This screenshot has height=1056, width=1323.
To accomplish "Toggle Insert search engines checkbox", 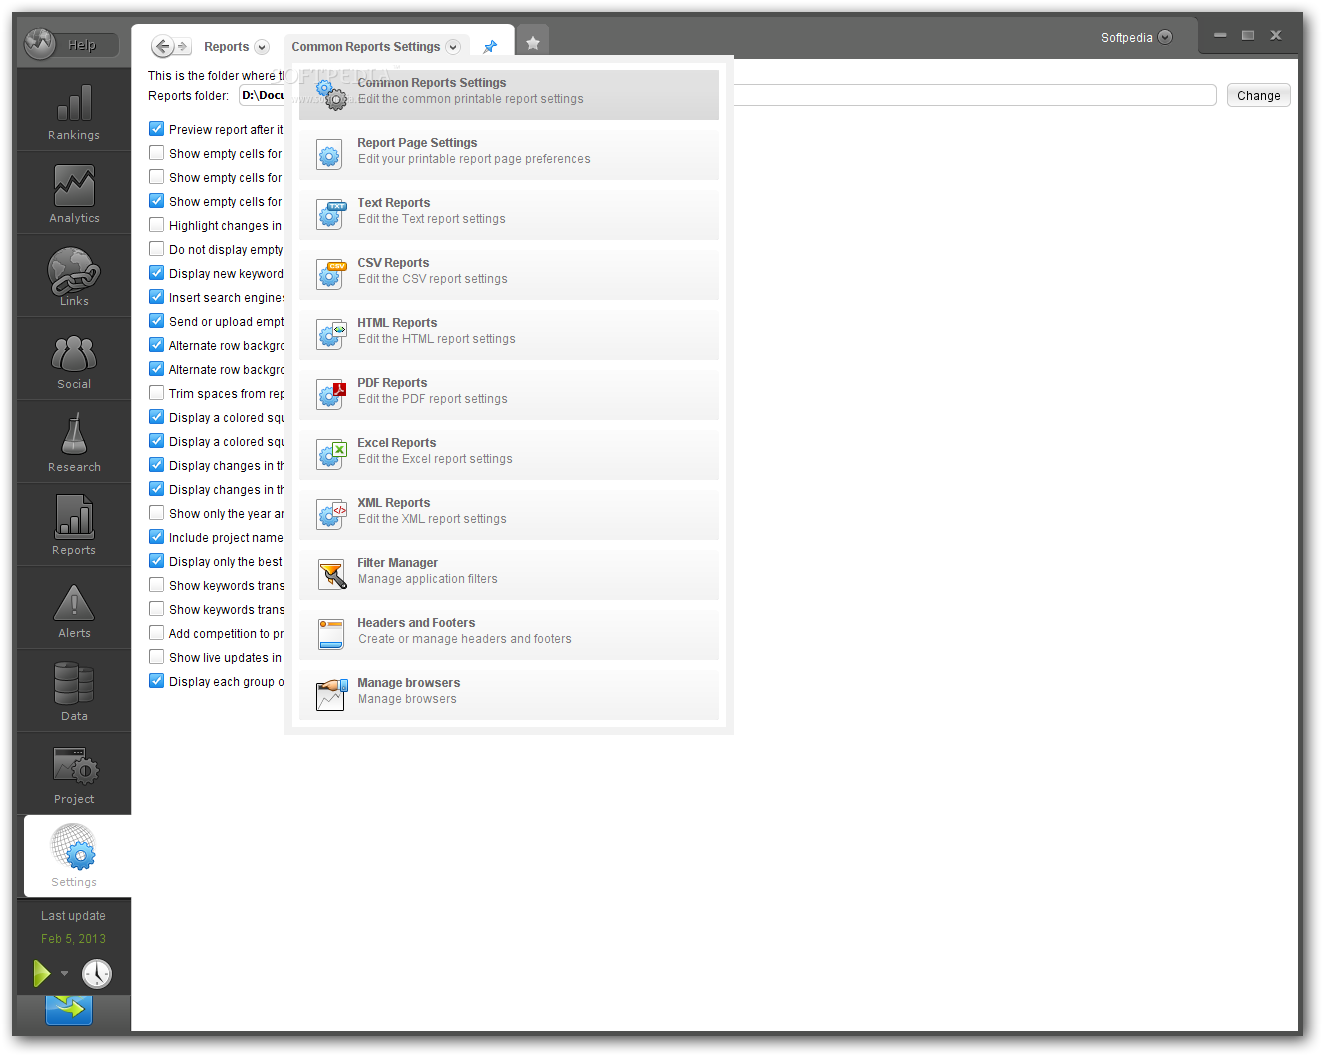I will (157, 297).
